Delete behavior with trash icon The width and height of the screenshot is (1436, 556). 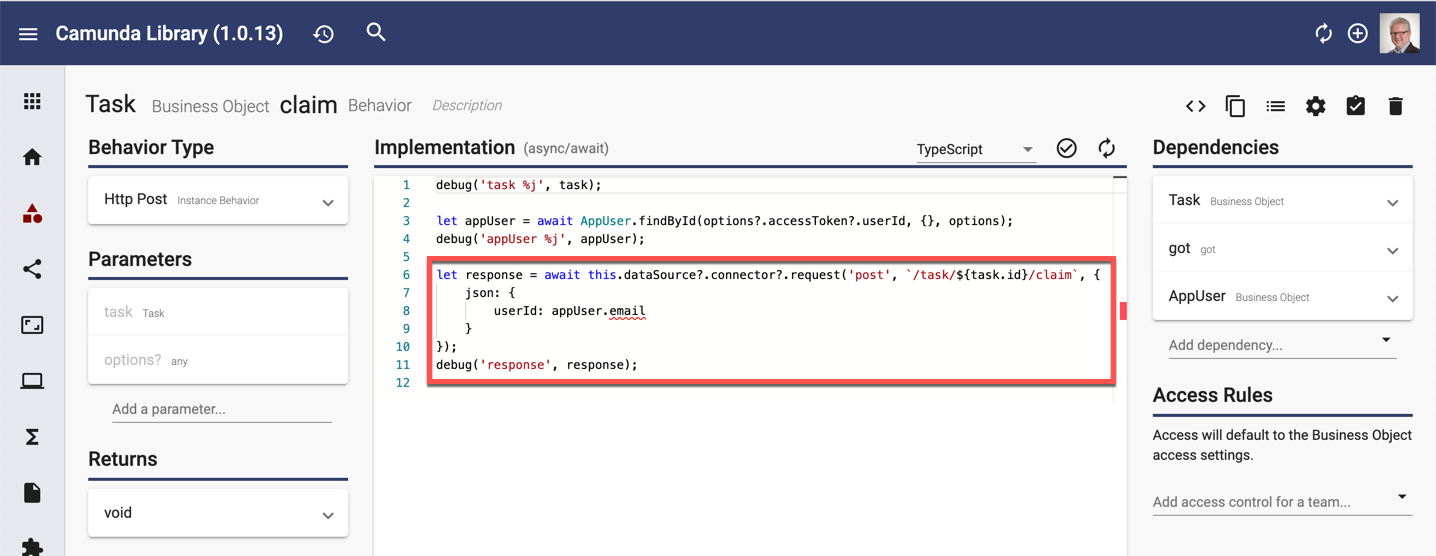point(1395,106)
